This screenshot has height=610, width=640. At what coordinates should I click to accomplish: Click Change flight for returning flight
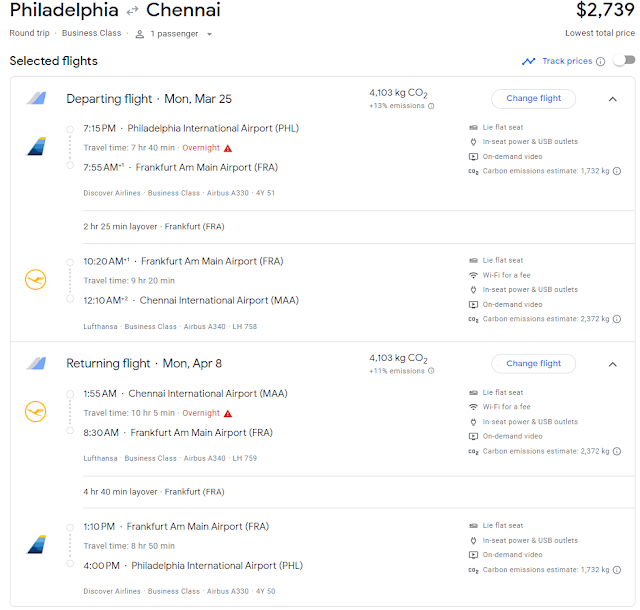(533, 364)
